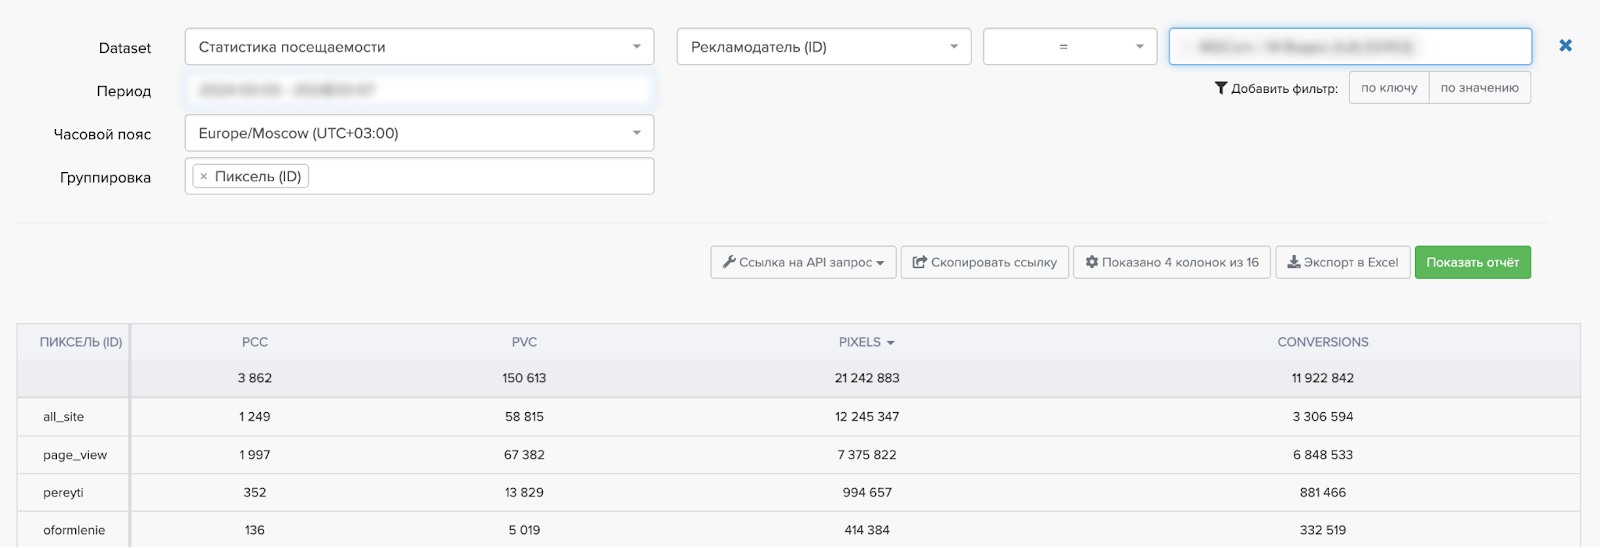Click the CONVERSIONS column header

(x=1322, y=342)
